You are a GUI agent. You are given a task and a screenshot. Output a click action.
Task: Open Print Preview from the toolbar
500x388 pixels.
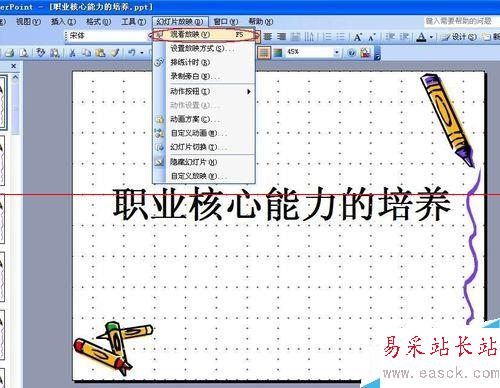pos(23,53)
